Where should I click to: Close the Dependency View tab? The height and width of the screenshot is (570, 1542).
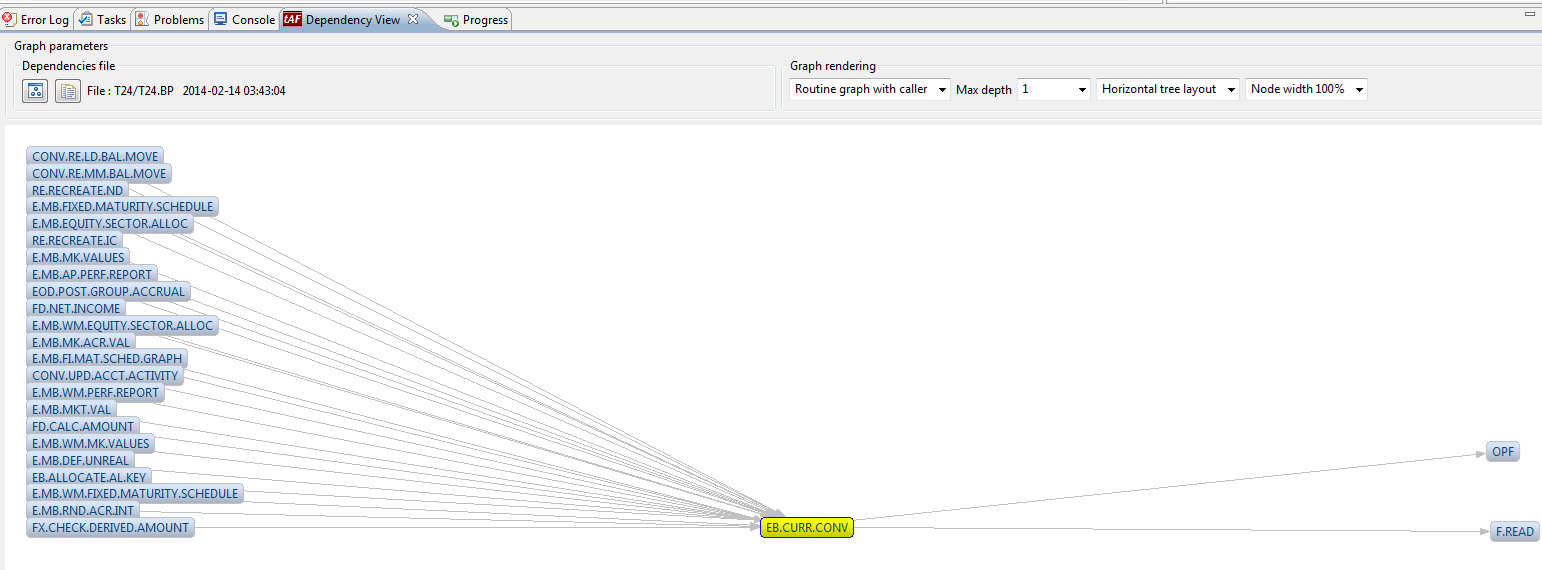[413, 19]
